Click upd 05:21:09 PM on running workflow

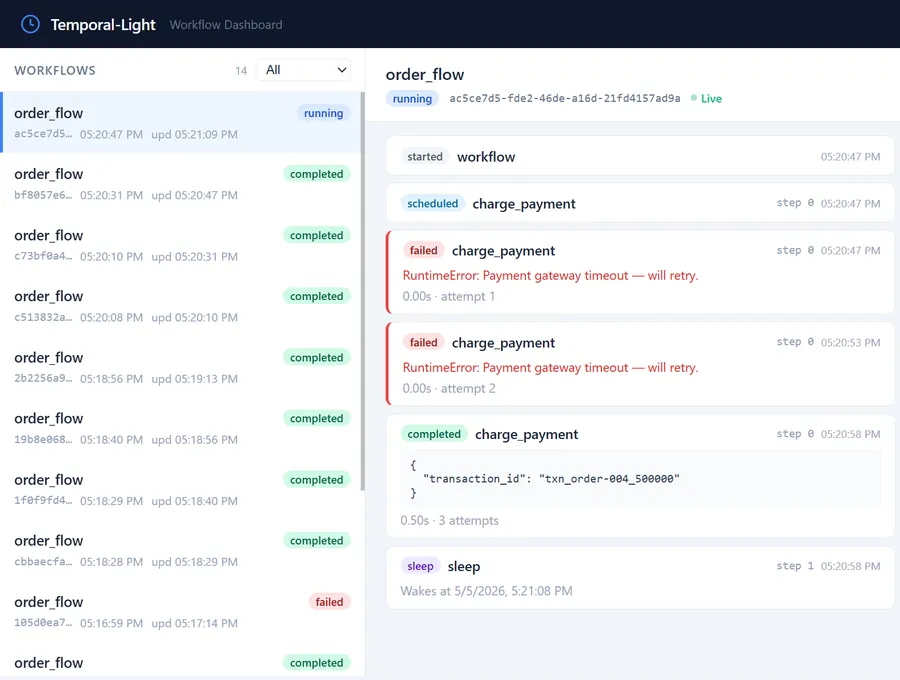pyautogui.click(x=195, y=134)
